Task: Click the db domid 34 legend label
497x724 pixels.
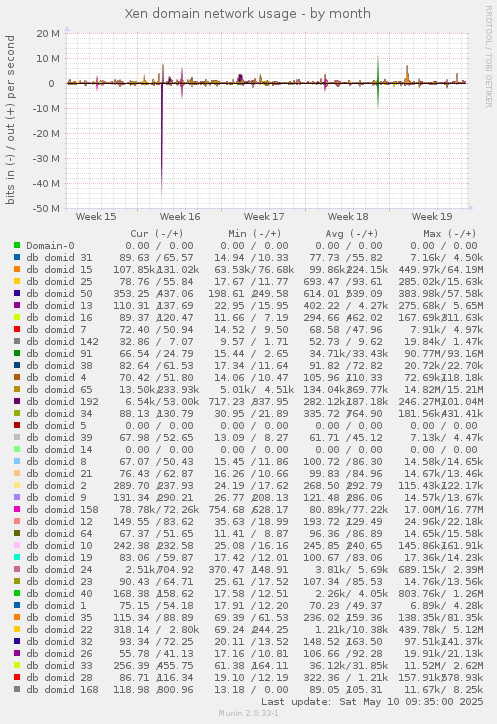Action: click(x=59, y=414)
